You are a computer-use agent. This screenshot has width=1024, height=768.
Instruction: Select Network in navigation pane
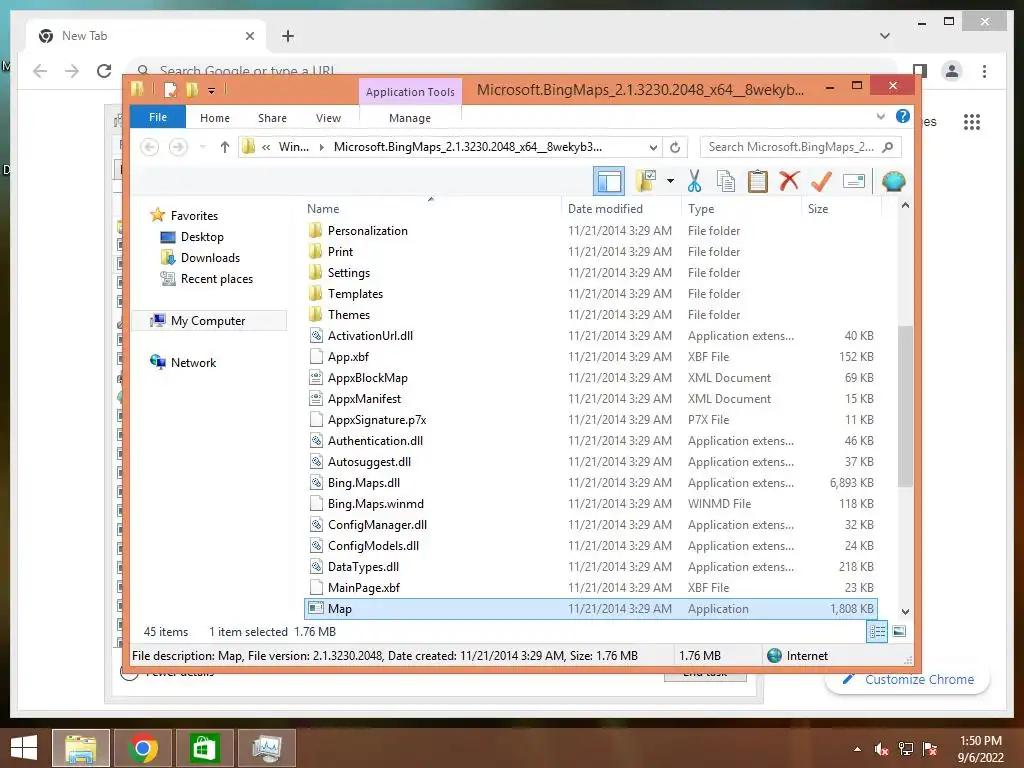193,362
